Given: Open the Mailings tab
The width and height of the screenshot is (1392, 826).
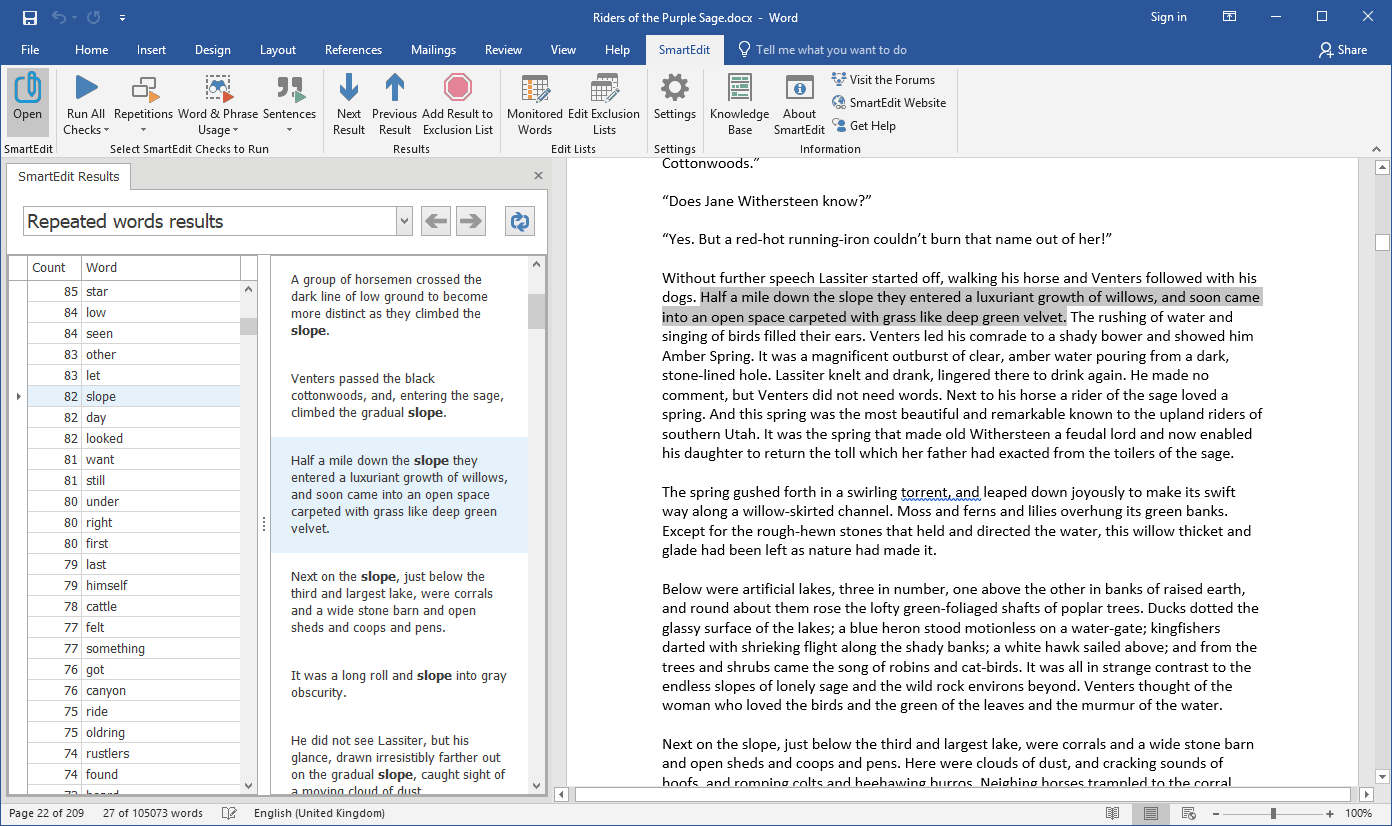Looking at the screenshot, I should coord(433,49).
